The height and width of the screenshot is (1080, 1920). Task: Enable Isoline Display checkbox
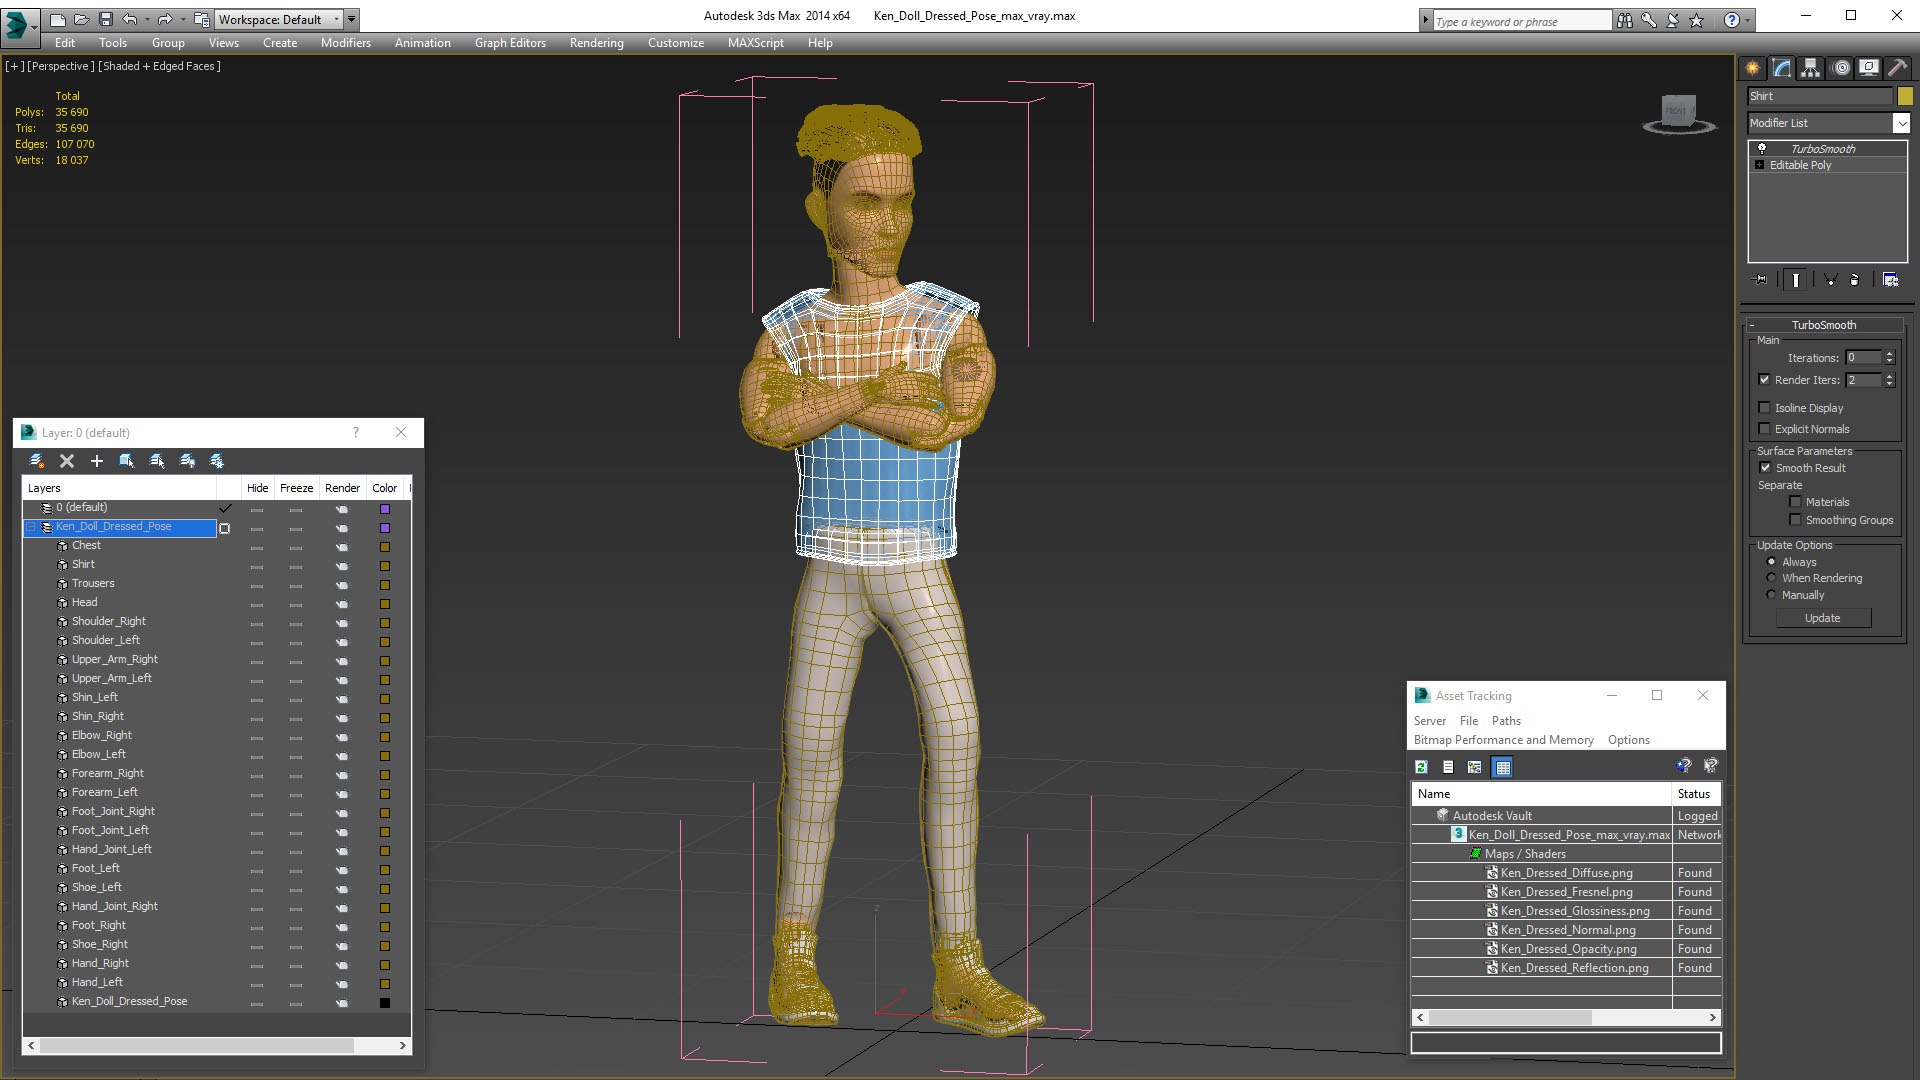1764,407
